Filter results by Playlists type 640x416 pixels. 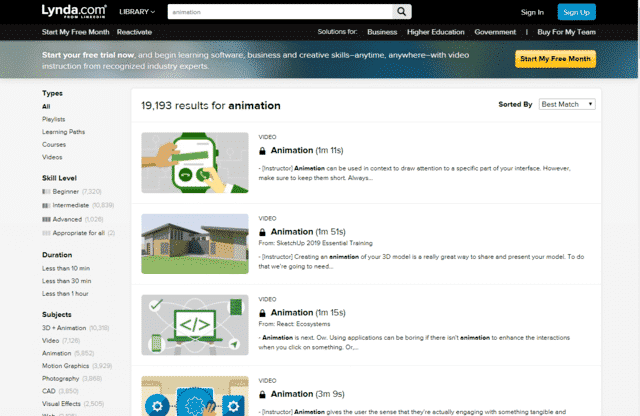[53, 119]
